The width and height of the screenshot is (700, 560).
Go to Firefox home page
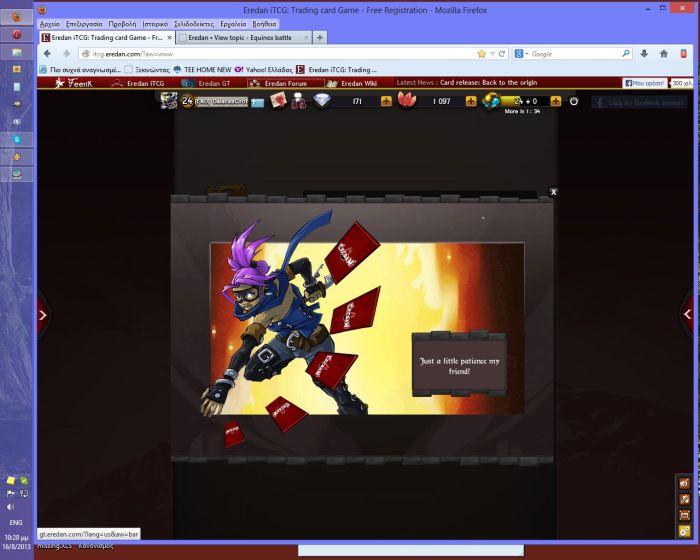[664, 54]
